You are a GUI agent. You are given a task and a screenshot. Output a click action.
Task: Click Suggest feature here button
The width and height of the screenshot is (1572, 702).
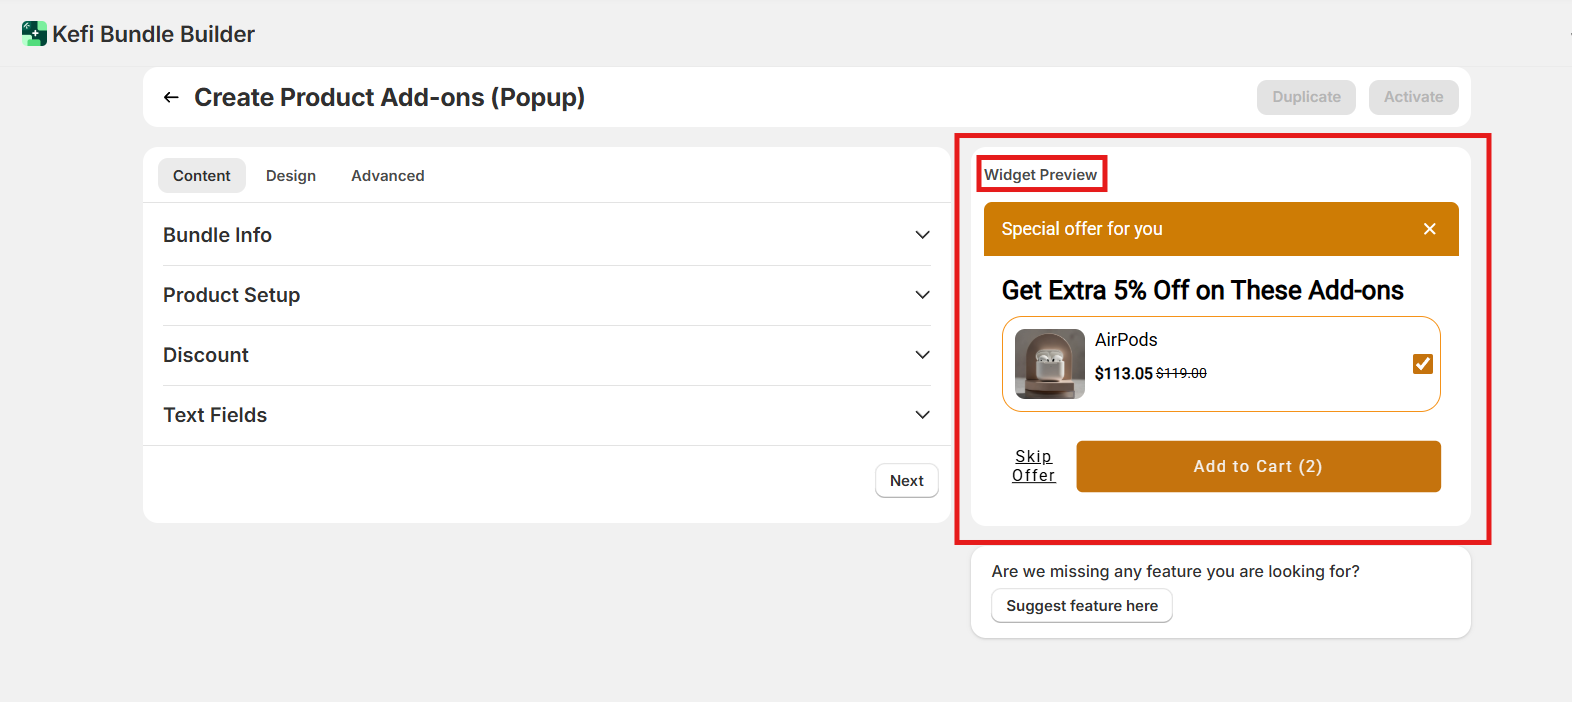(1081, 606)
